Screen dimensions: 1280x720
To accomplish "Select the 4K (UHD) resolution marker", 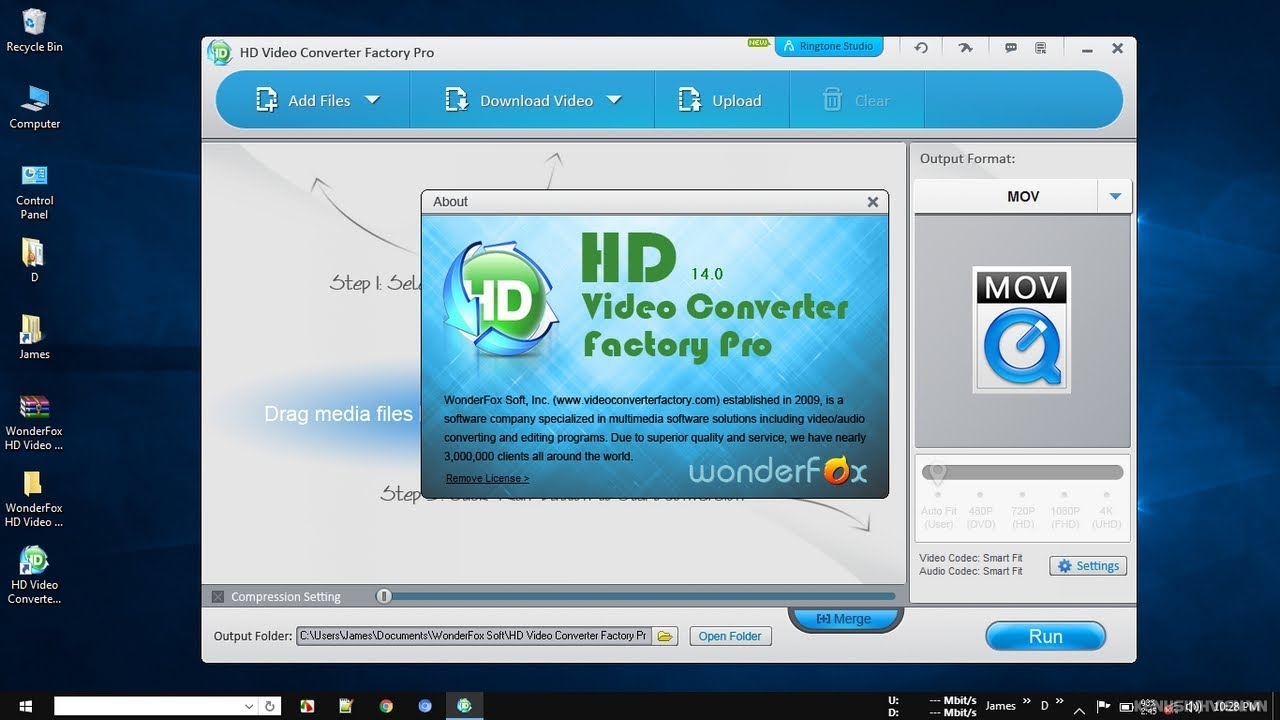I will pos(1106,510).
